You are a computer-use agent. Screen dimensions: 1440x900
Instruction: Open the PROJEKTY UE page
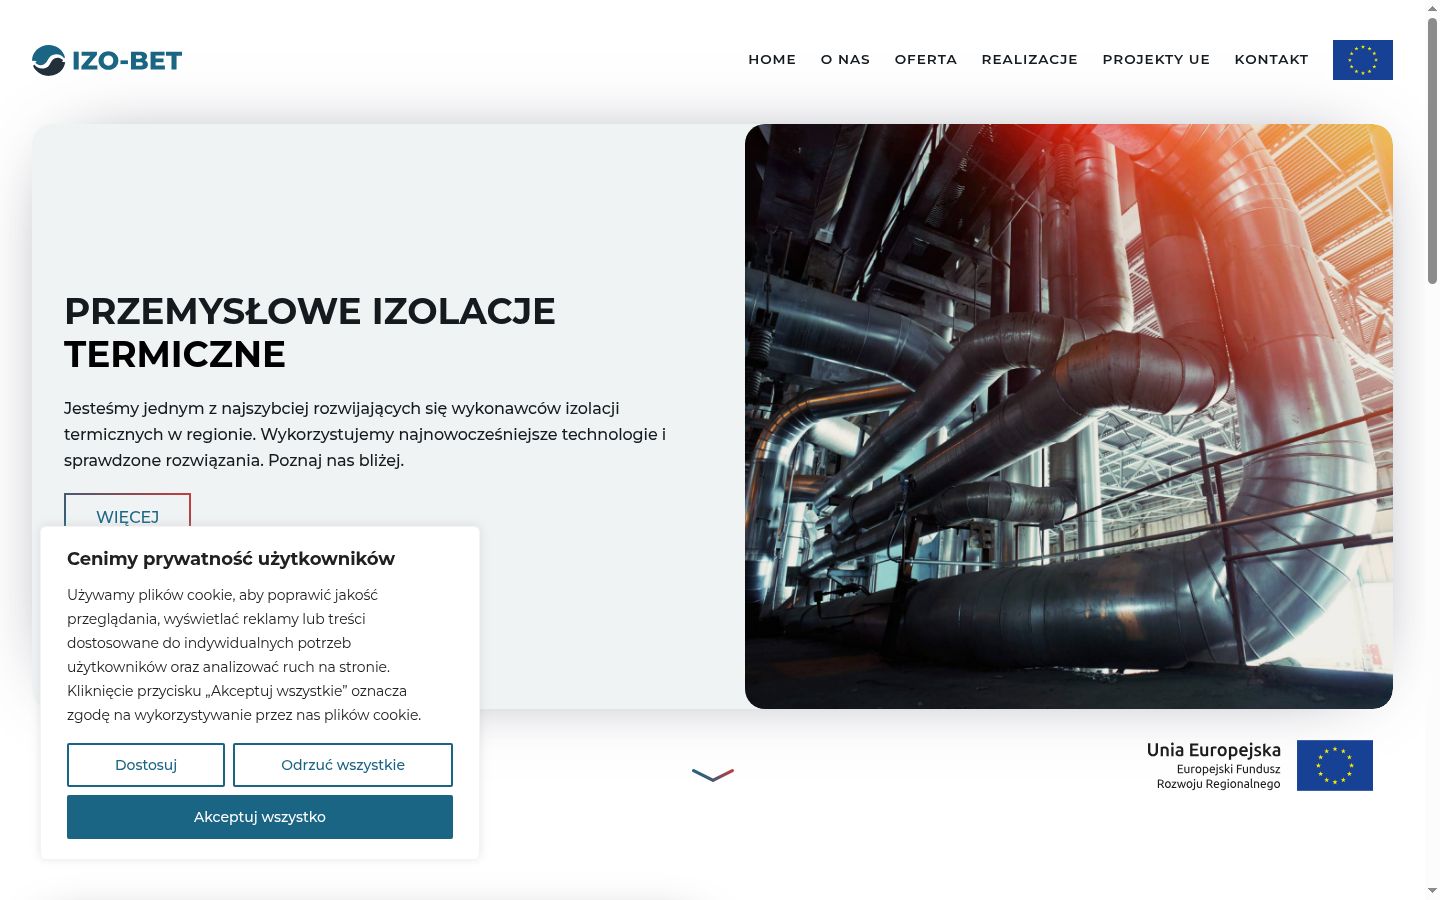click(1156, 60)
